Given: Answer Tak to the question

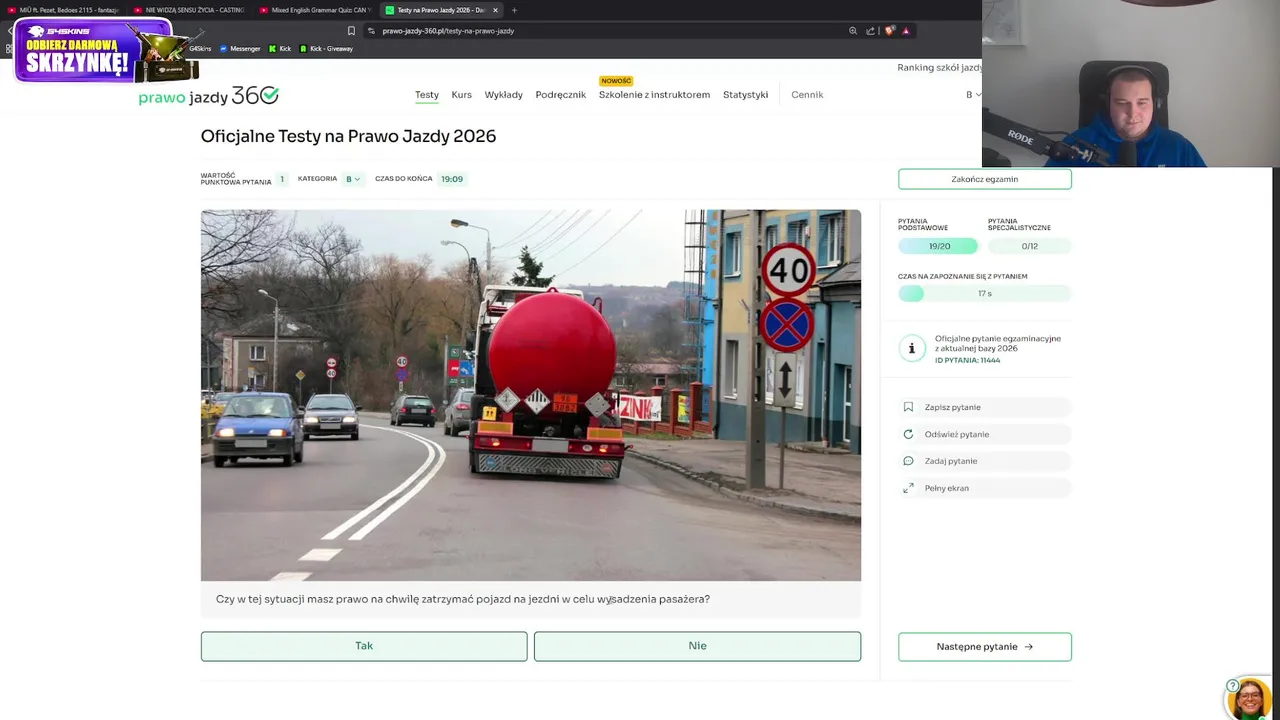Looking at the screenshot, I should point(364,646).
